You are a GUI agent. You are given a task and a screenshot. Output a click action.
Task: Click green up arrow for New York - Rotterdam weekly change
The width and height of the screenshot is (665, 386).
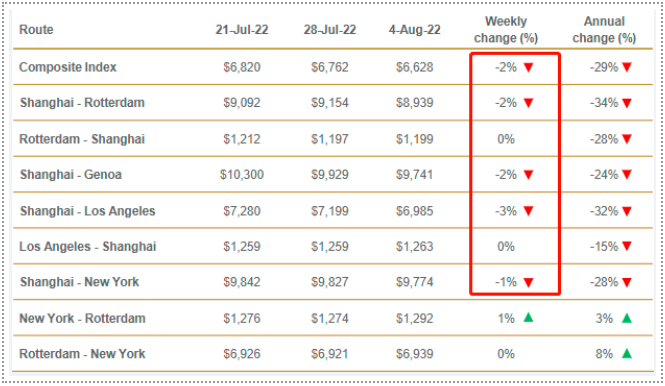[528, 318]
